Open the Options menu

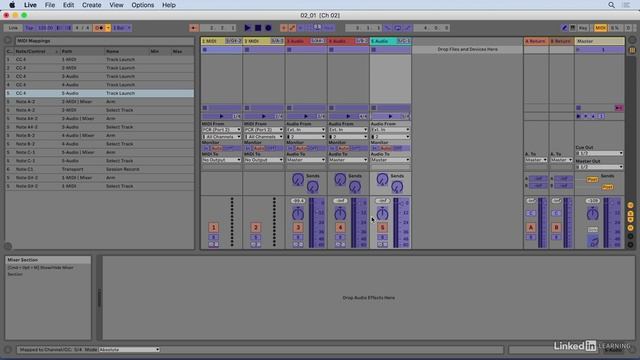click(142, 5)
